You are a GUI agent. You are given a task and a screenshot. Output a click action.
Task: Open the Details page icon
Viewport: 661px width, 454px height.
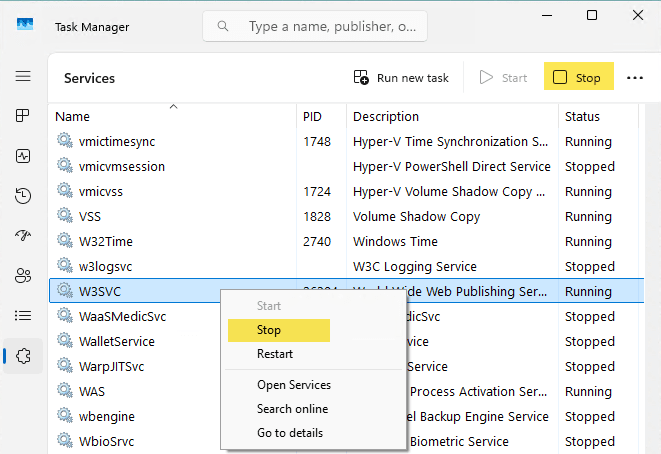click(x=23, y=315)
